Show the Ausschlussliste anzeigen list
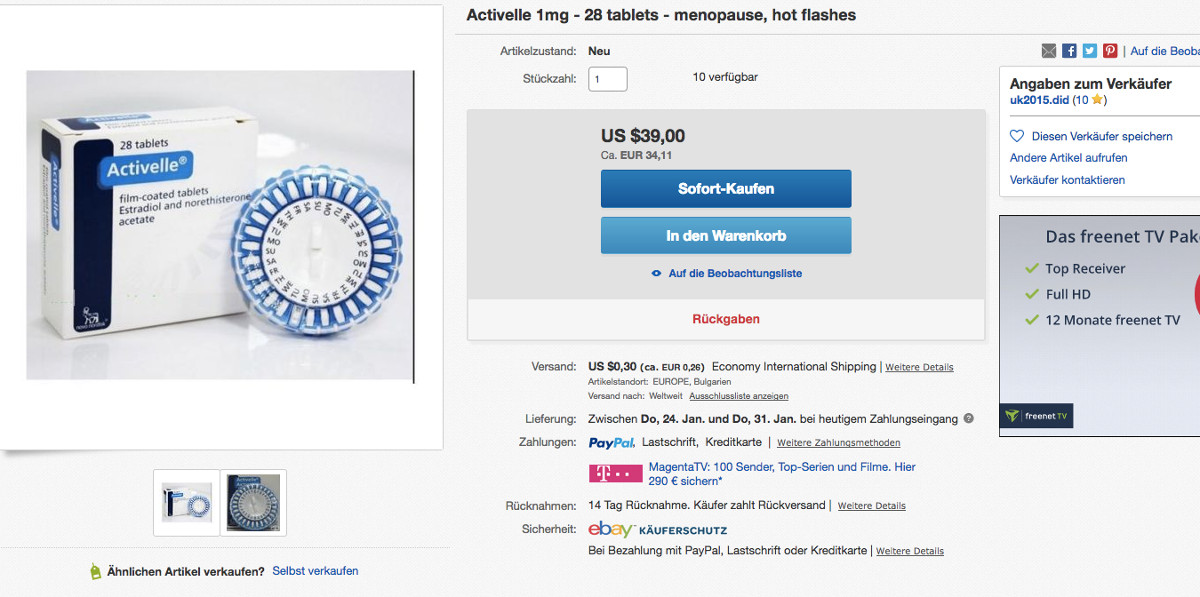Viewport: 1200px width, 597px height. pos(738,397)
